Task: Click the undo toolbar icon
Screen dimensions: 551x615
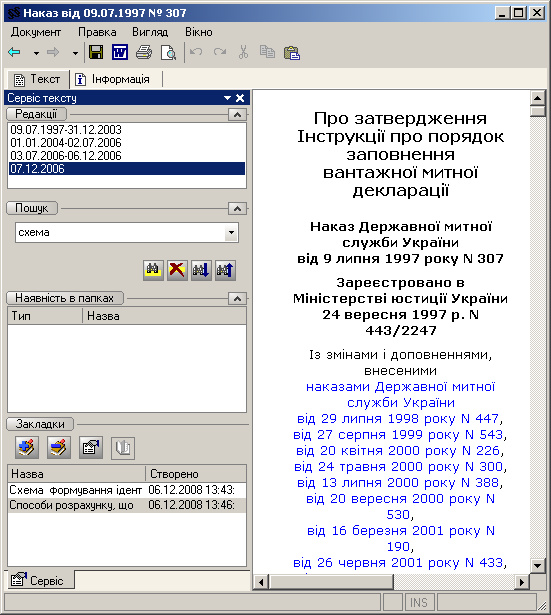Action: point(196,52)
